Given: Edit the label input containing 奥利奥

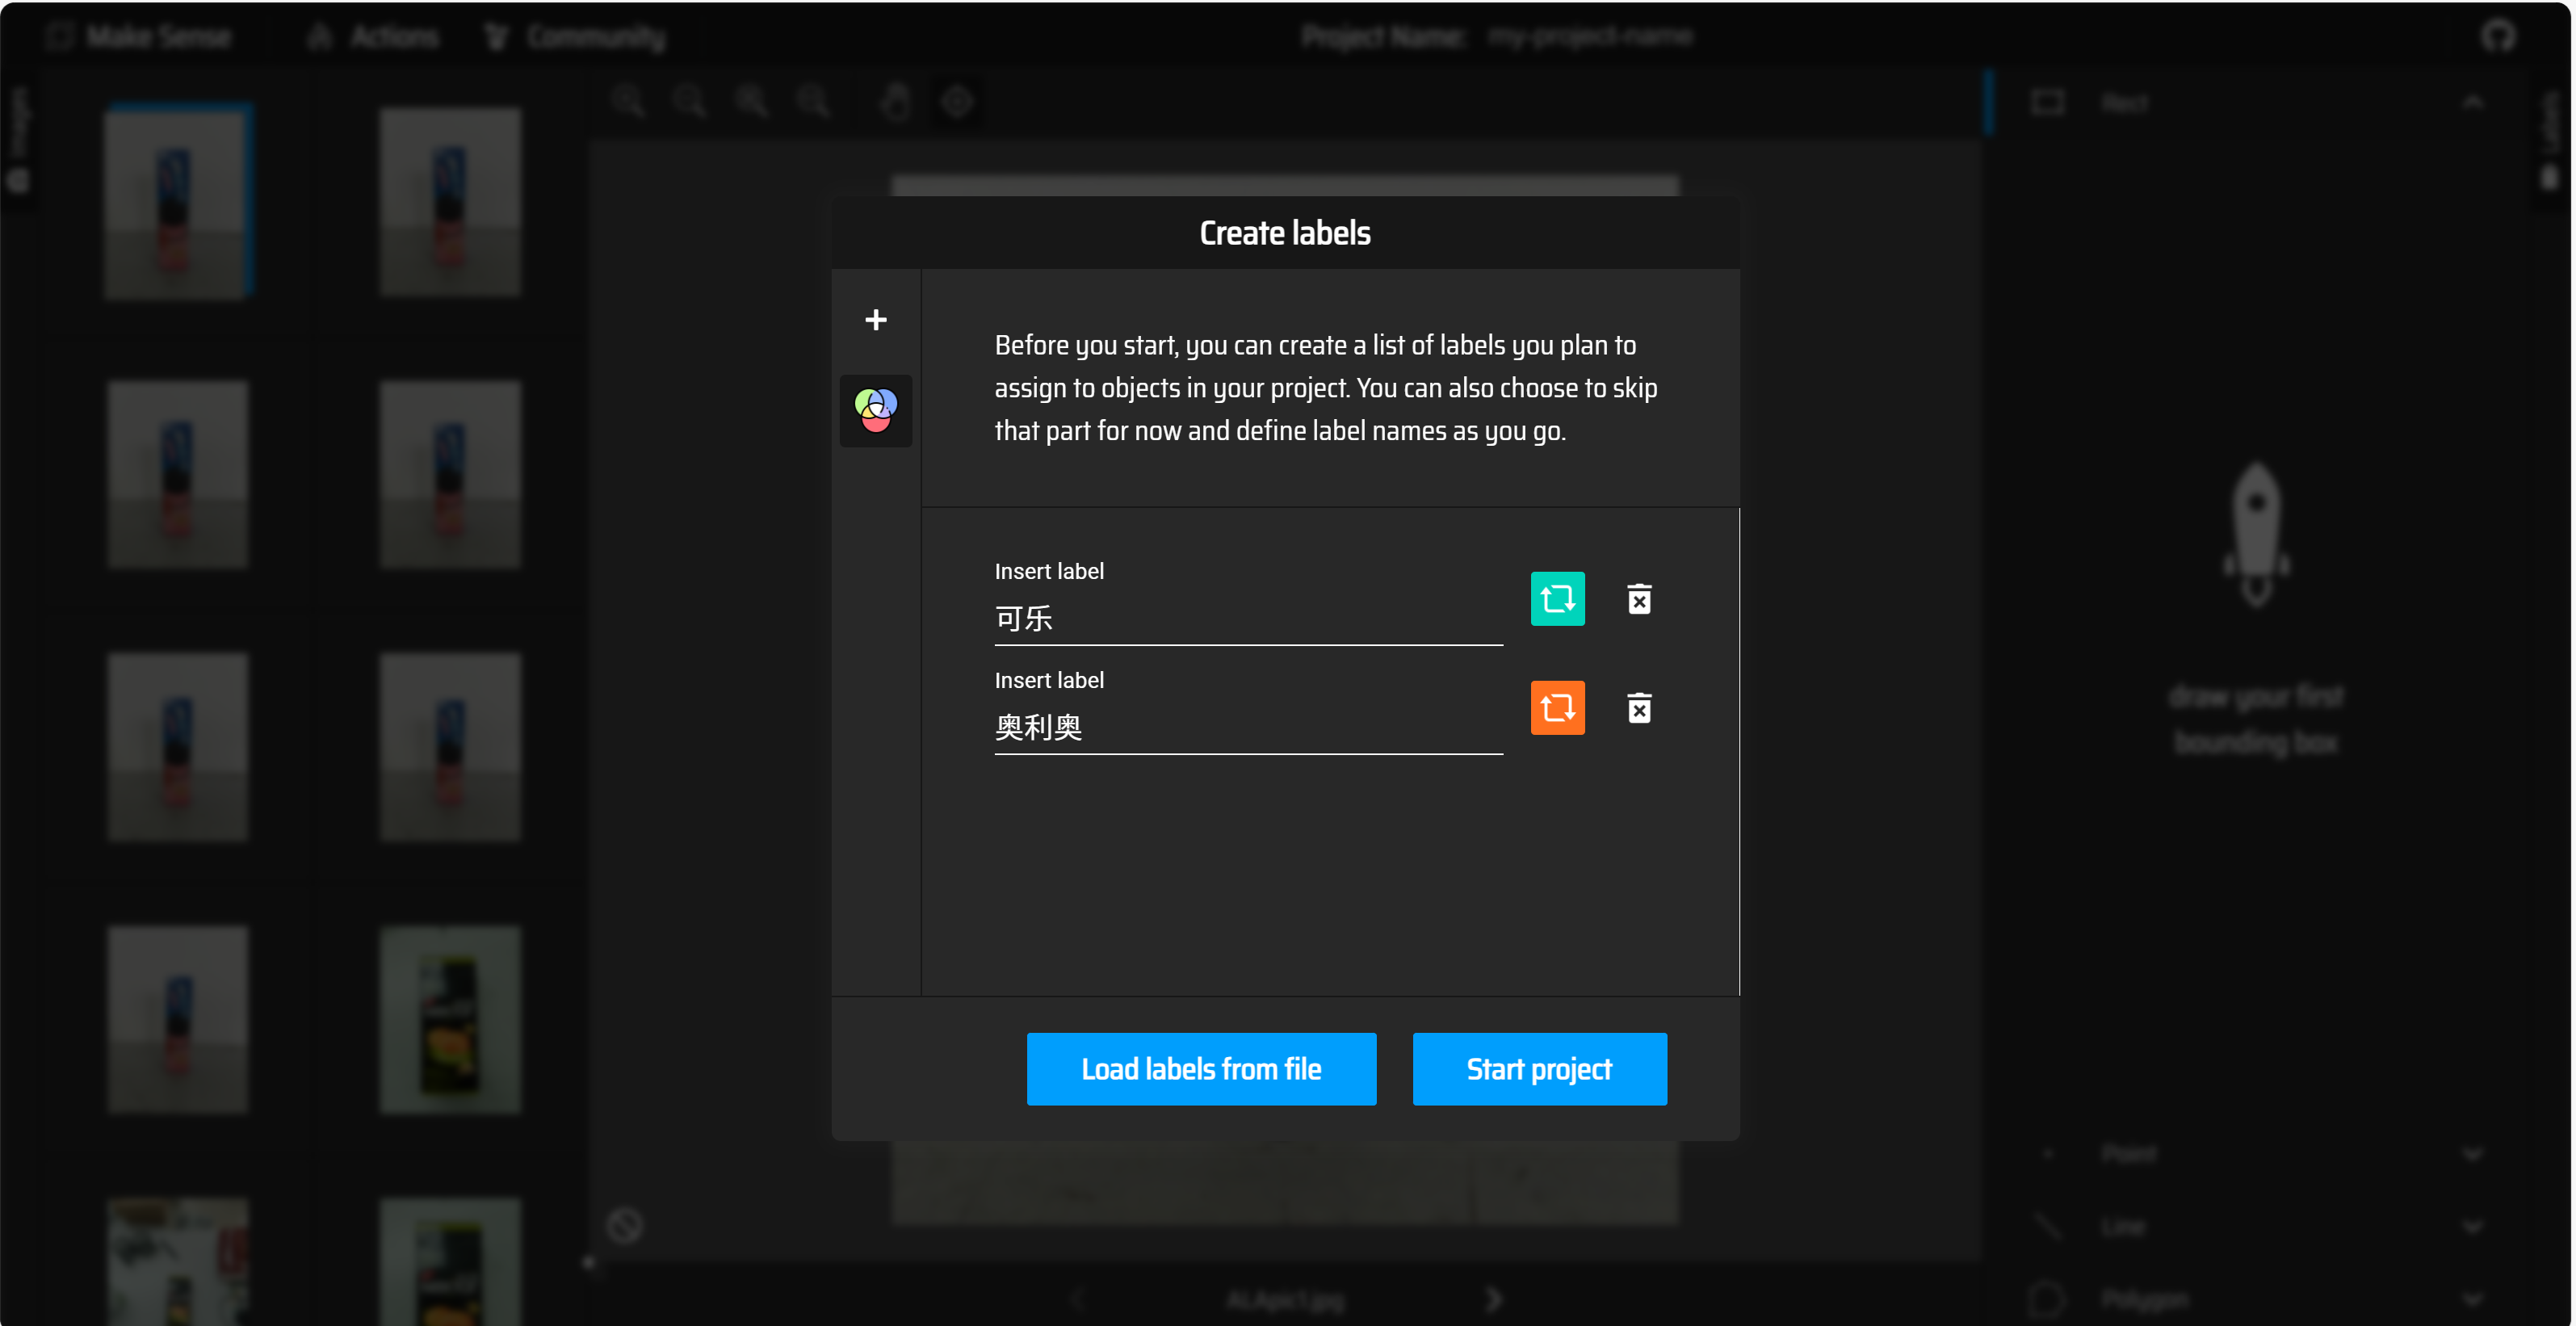Looking at the screenshot, I should [1248, 728].
